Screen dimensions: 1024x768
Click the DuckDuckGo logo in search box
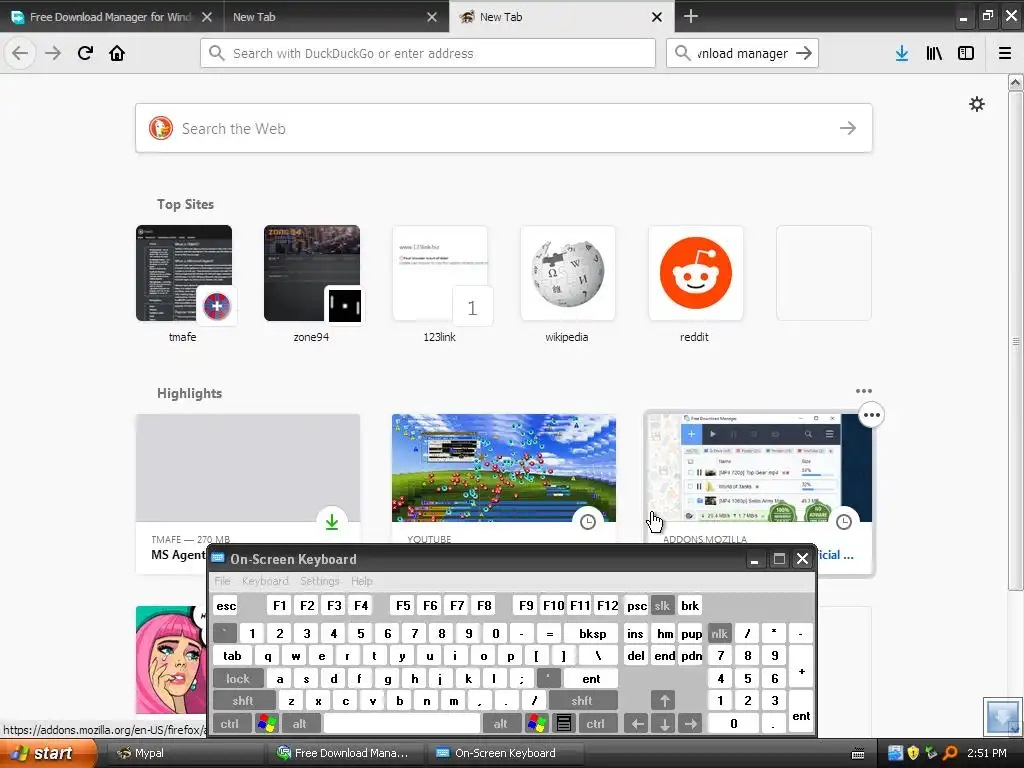click(161, 128)
